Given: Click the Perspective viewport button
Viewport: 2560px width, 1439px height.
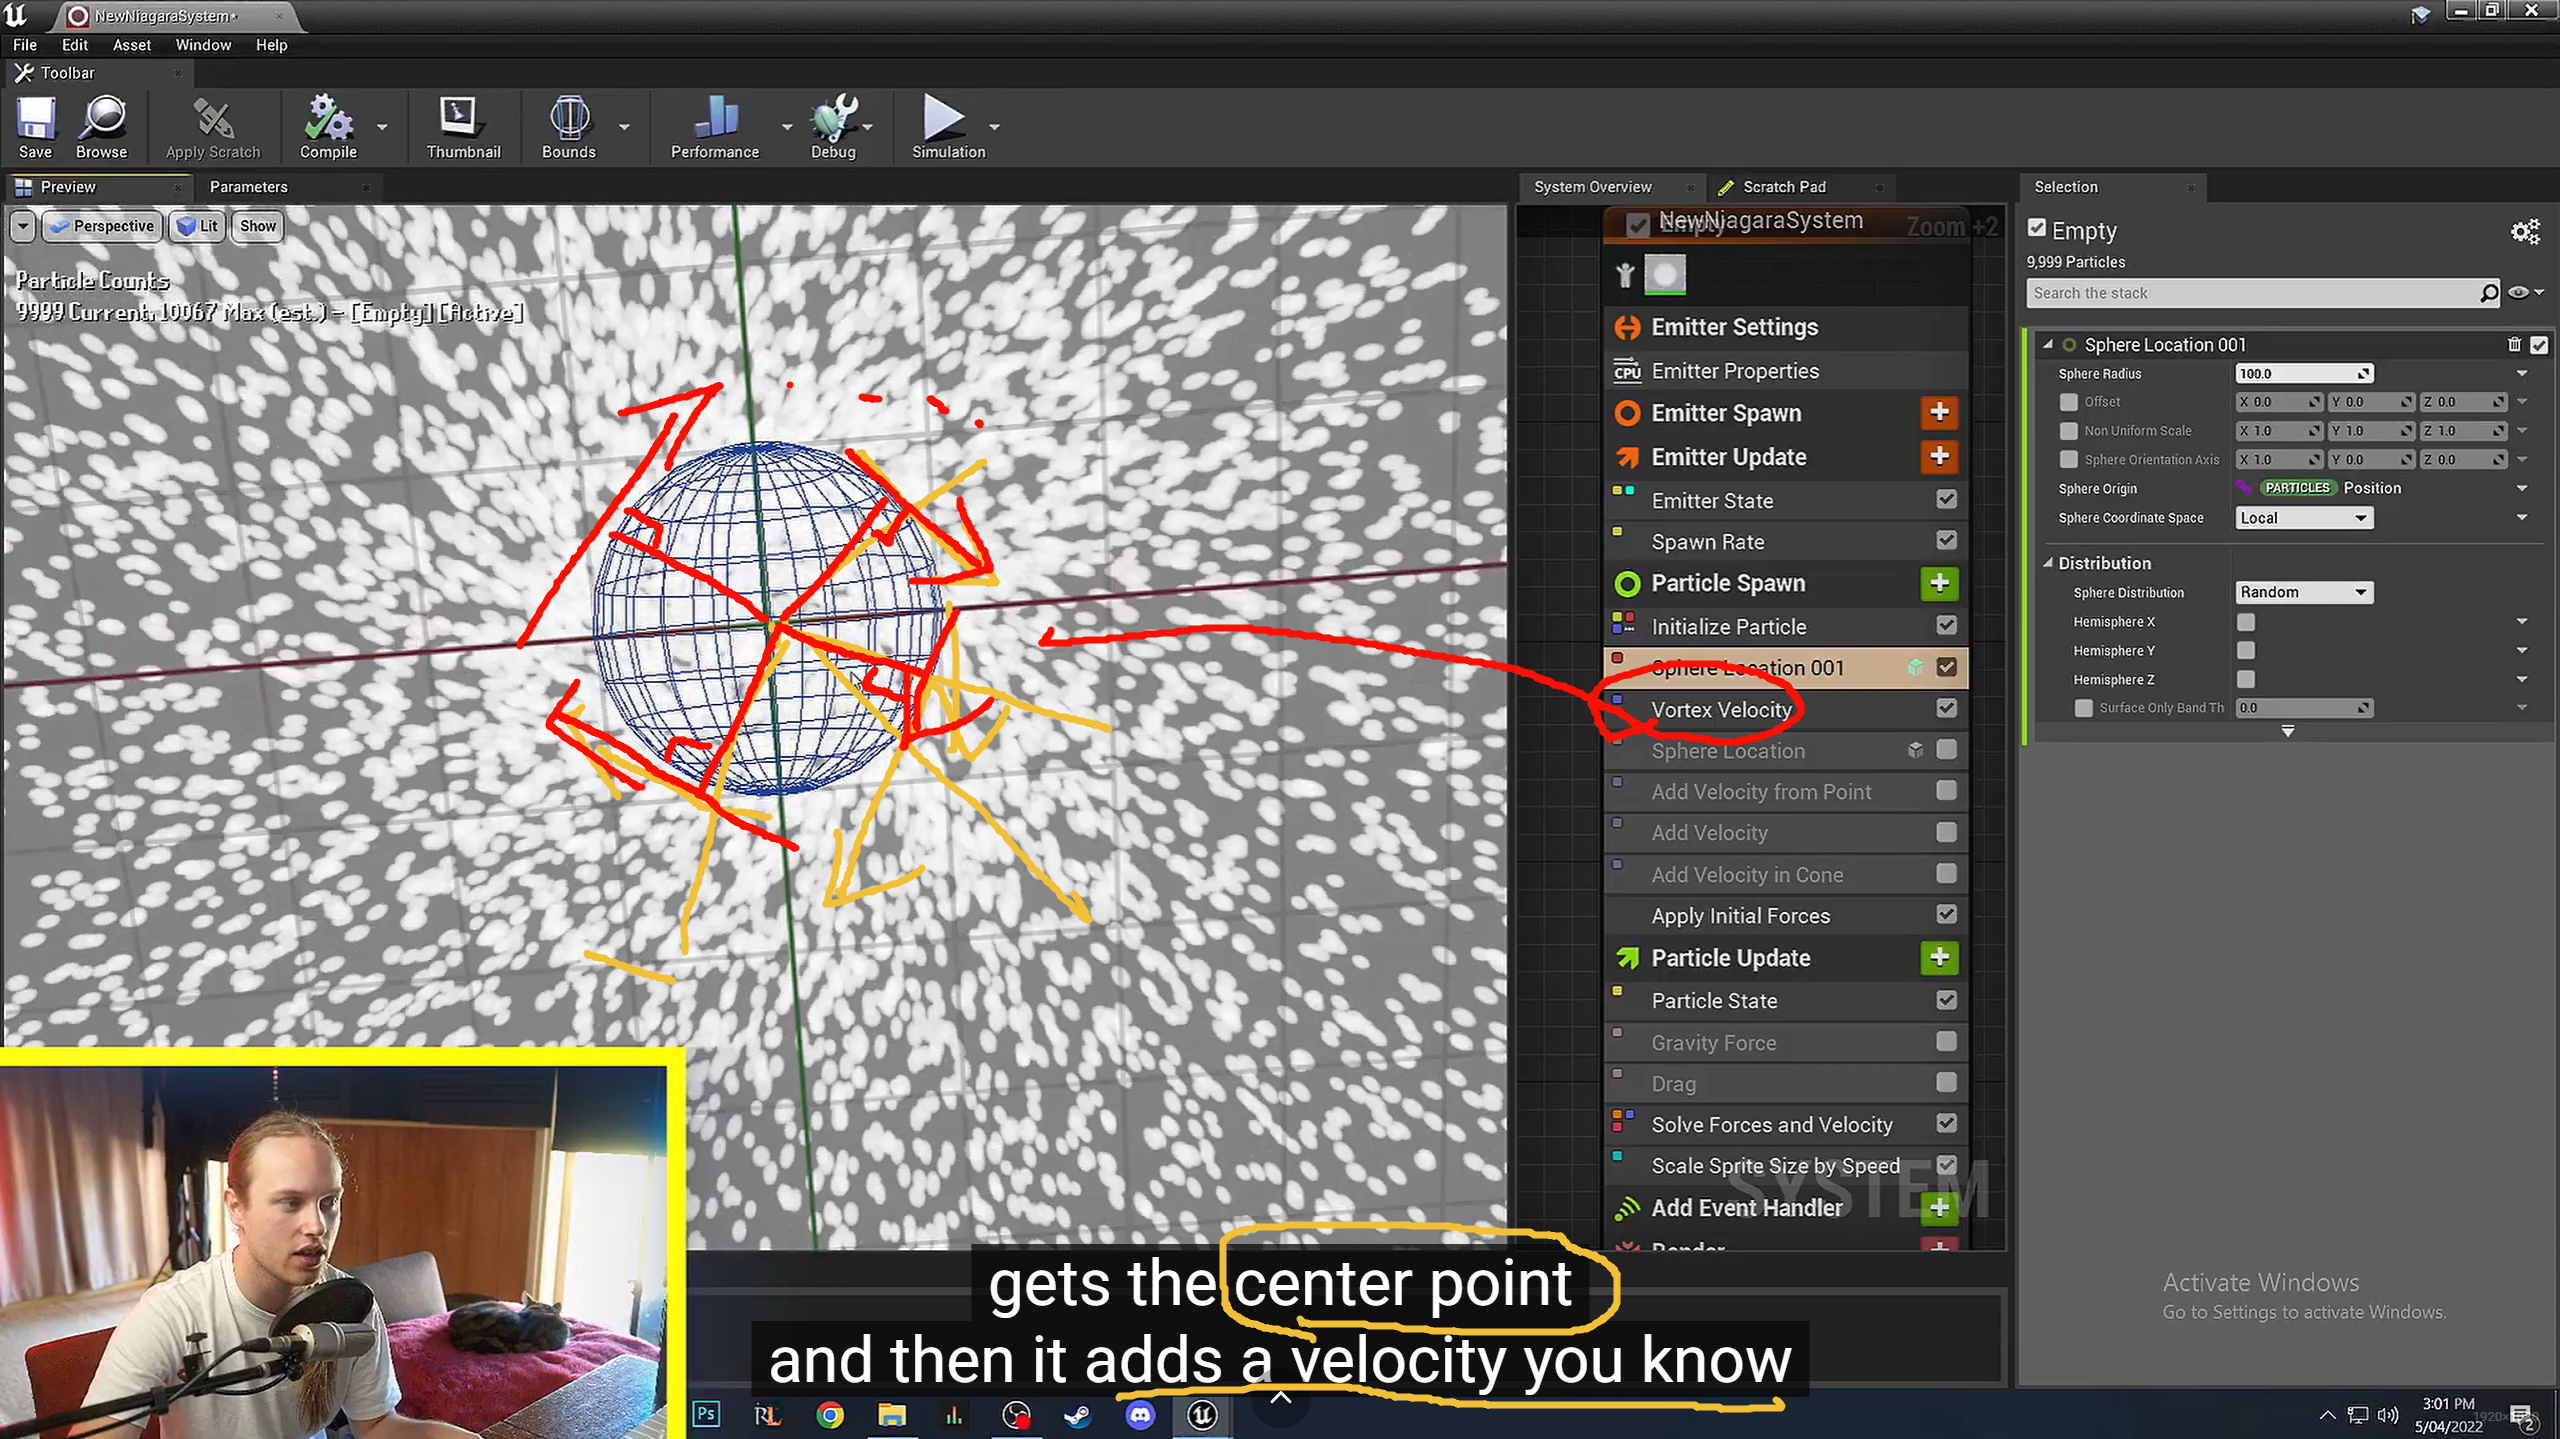Looking at the screenshot, I should click(x=103, y=226).
